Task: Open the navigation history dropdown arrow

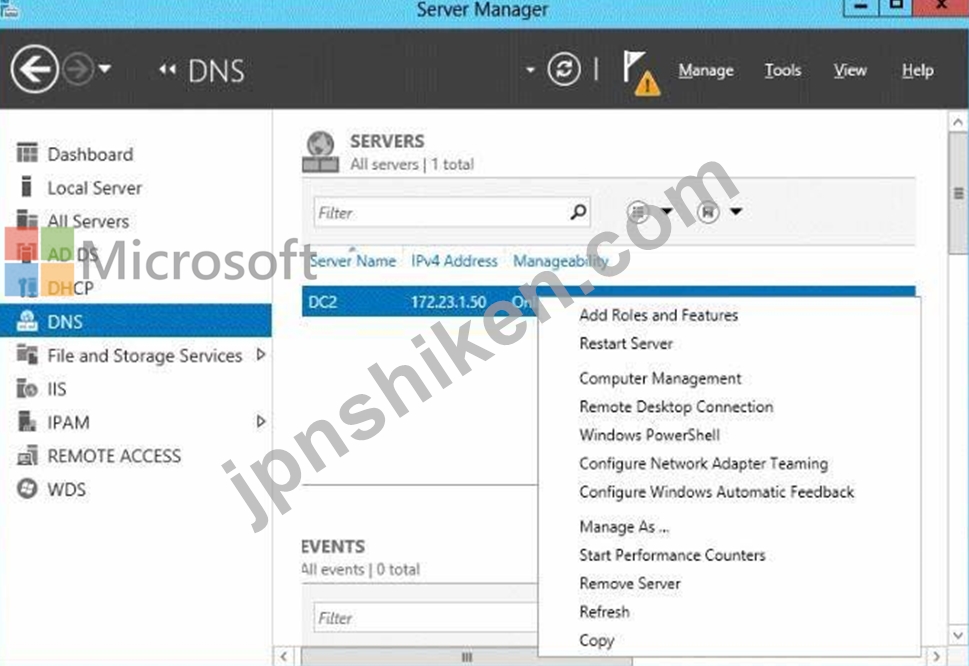Action: click(105, 69)
